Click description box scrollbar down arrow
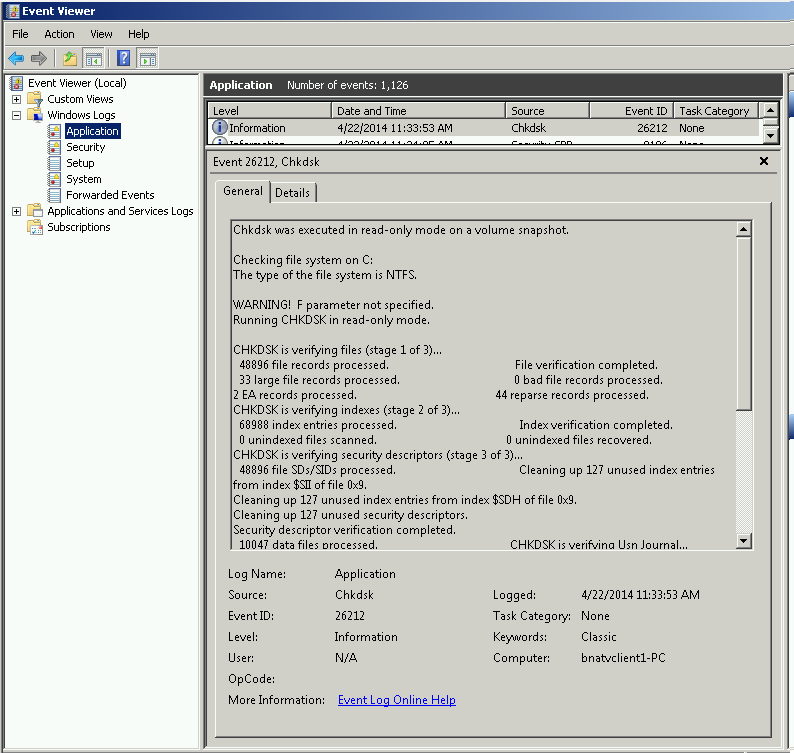The image size is (794, 753). pyautogui.click(x=743, y=540)
